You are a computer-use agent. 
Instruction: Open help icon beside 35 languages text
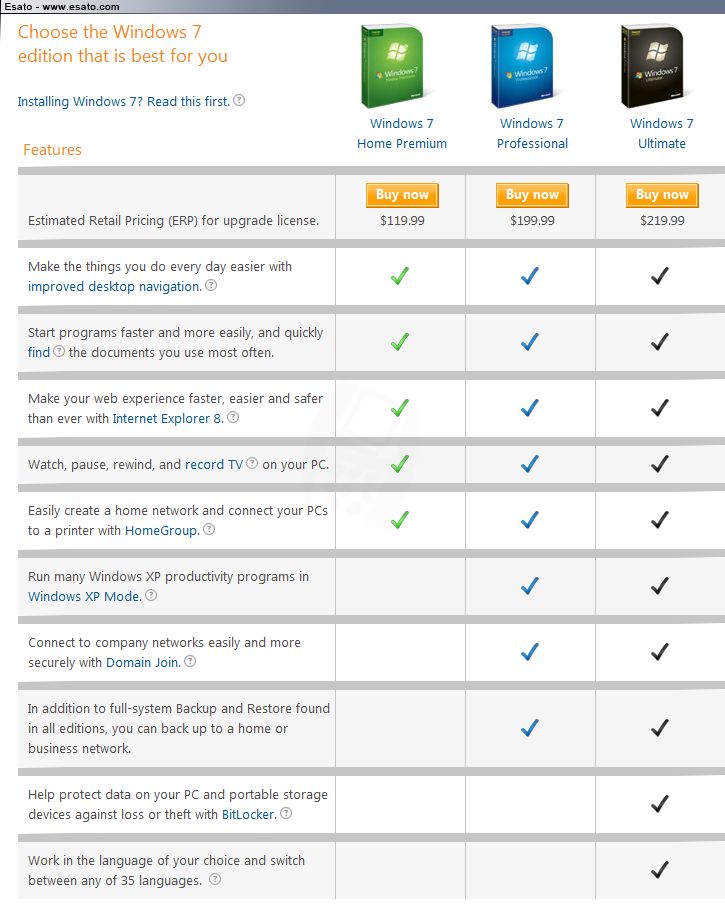[x=215, y=879]
